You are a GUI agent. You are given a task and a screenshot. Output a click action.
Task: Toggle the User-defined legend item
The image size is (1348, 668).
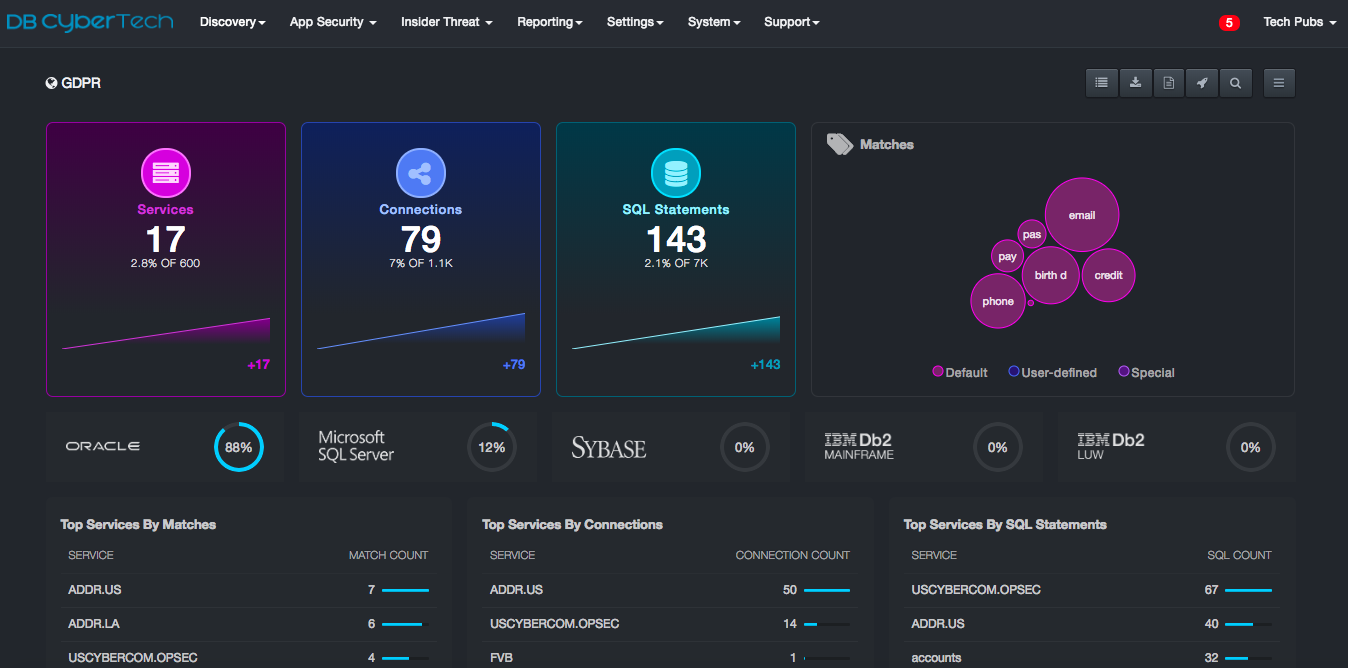[x=1053, y=372]
